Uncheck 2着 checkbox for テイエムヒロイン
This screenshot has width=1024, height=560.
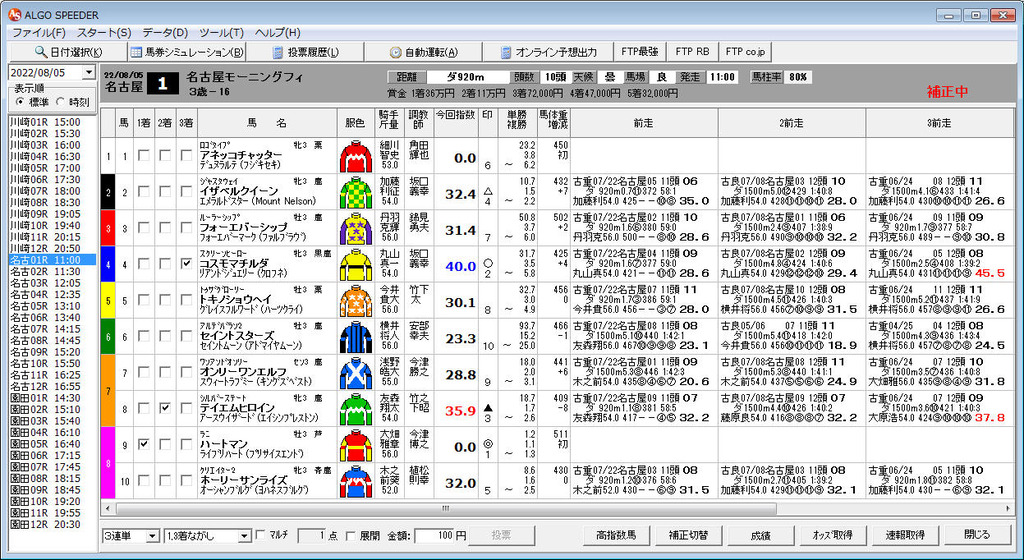[165, 408]
